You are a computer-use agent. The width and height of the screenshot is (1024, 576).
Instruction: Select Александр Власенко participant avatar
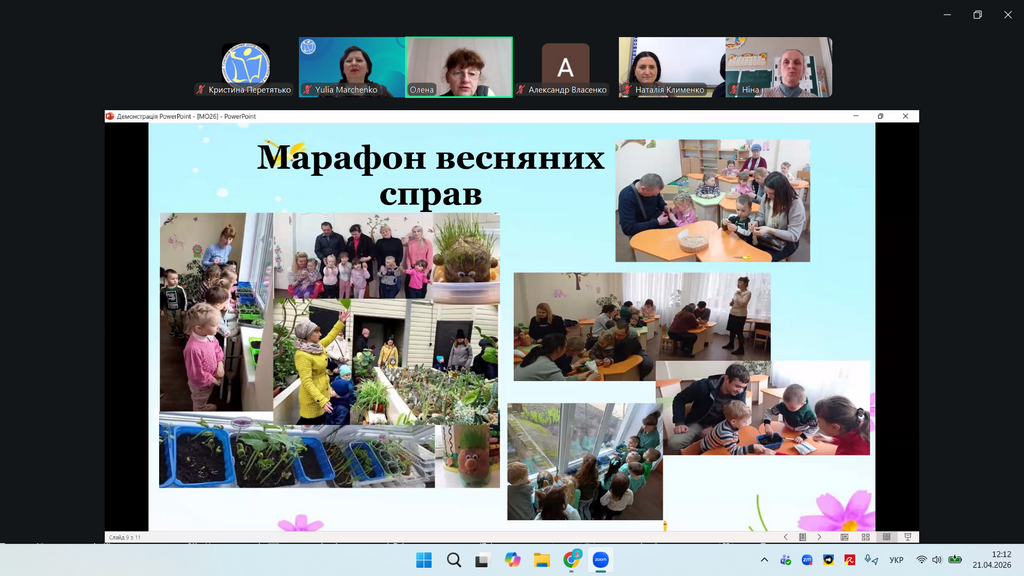(x=565, y=67)
